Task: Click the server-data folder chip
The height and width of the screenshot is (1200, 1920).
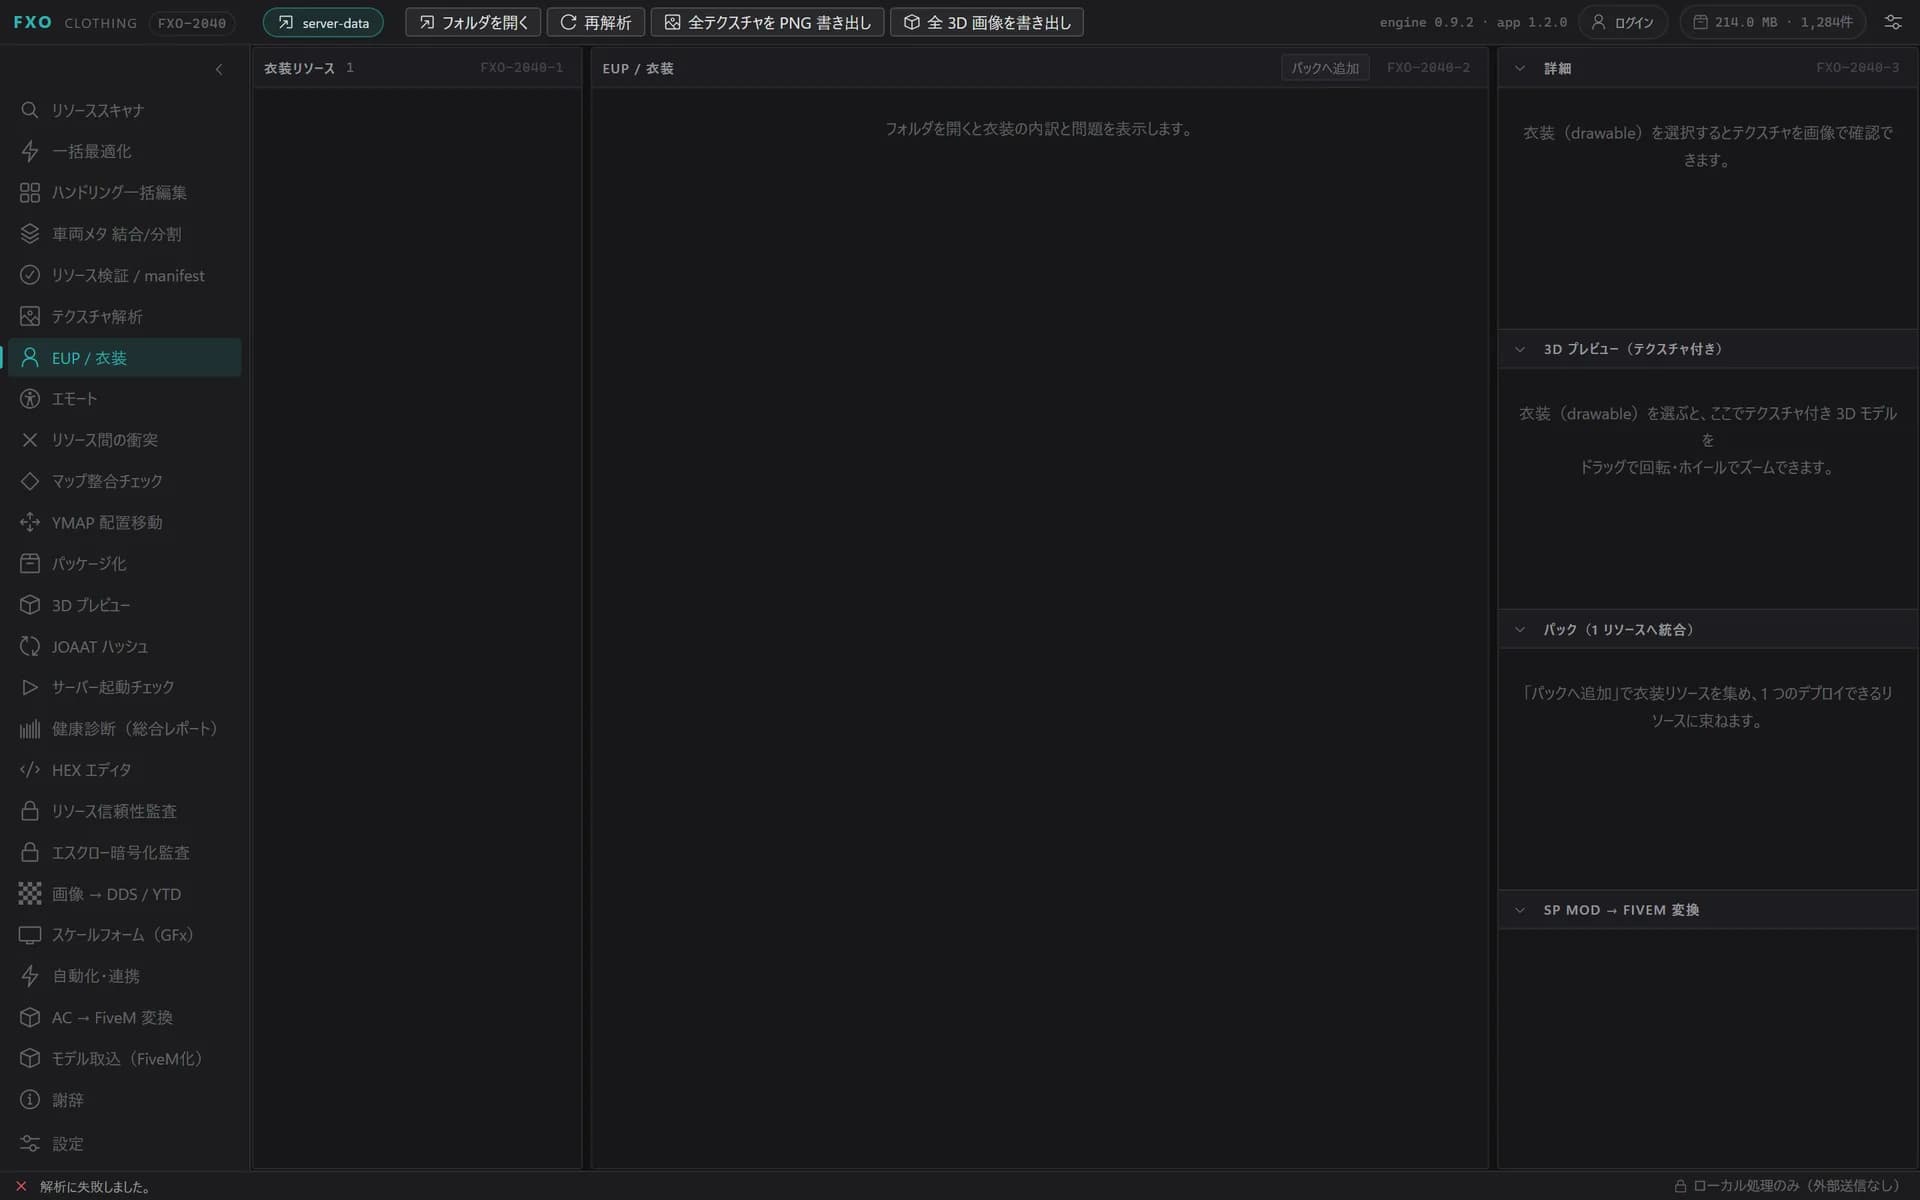Action: pos(323,22)
